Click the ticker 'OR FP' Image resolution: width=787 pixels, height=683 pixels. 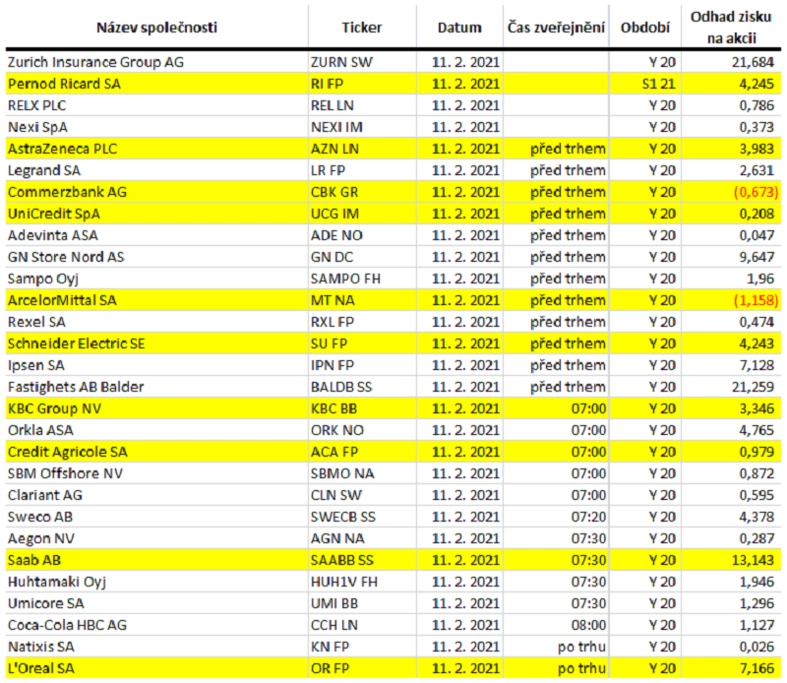coord(330,668)
